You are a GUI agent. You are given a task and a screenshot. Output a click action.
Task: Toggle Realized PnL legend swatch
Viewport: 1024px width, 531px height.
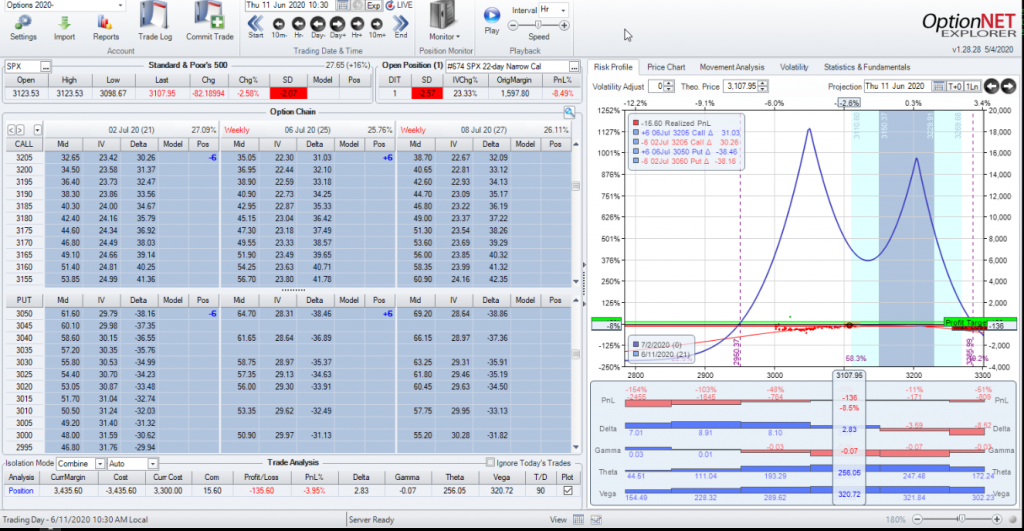click(635, 123)
